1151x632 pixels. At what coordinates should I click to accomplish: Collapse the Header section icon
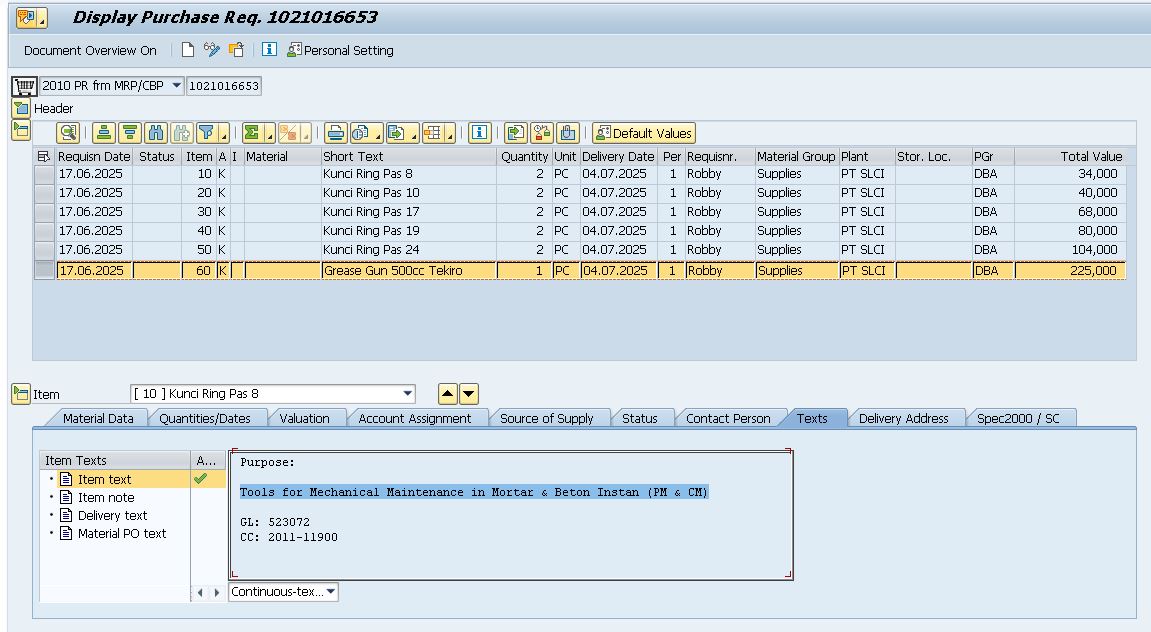(x=21, y=109)
